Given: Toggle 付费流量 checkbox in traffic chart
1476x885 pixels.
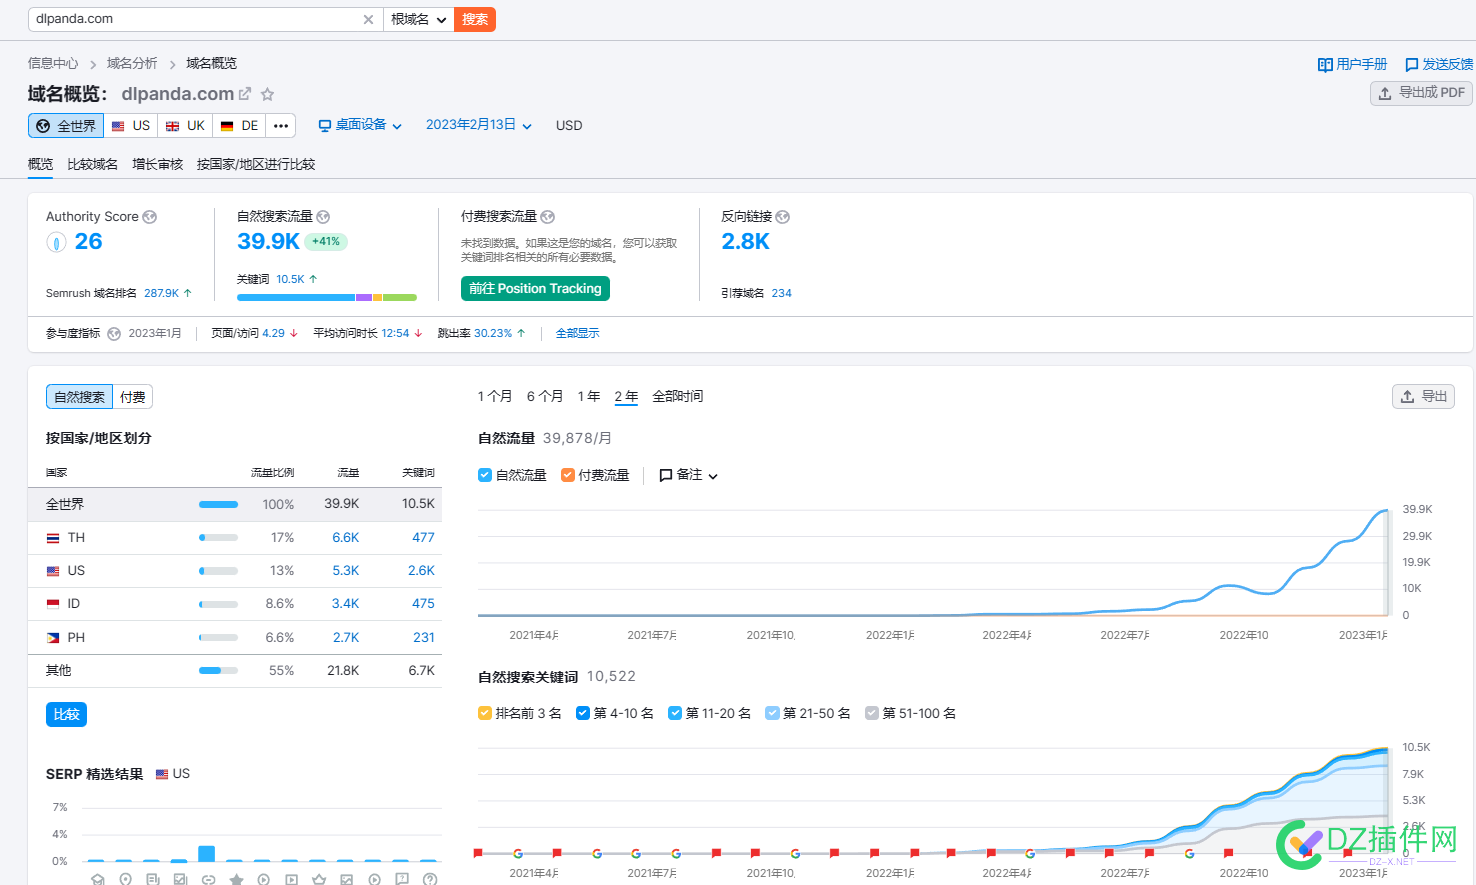Looking at the screenshot, I should (x=568, y=475).
